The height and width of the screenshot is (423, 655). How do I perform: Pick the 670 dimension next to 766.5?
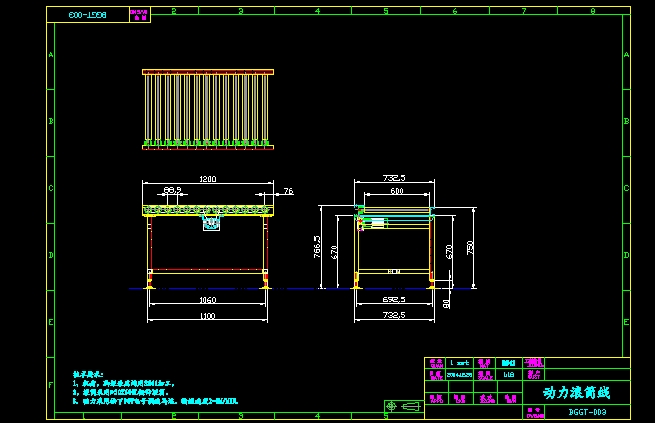[x=334, y=252]
